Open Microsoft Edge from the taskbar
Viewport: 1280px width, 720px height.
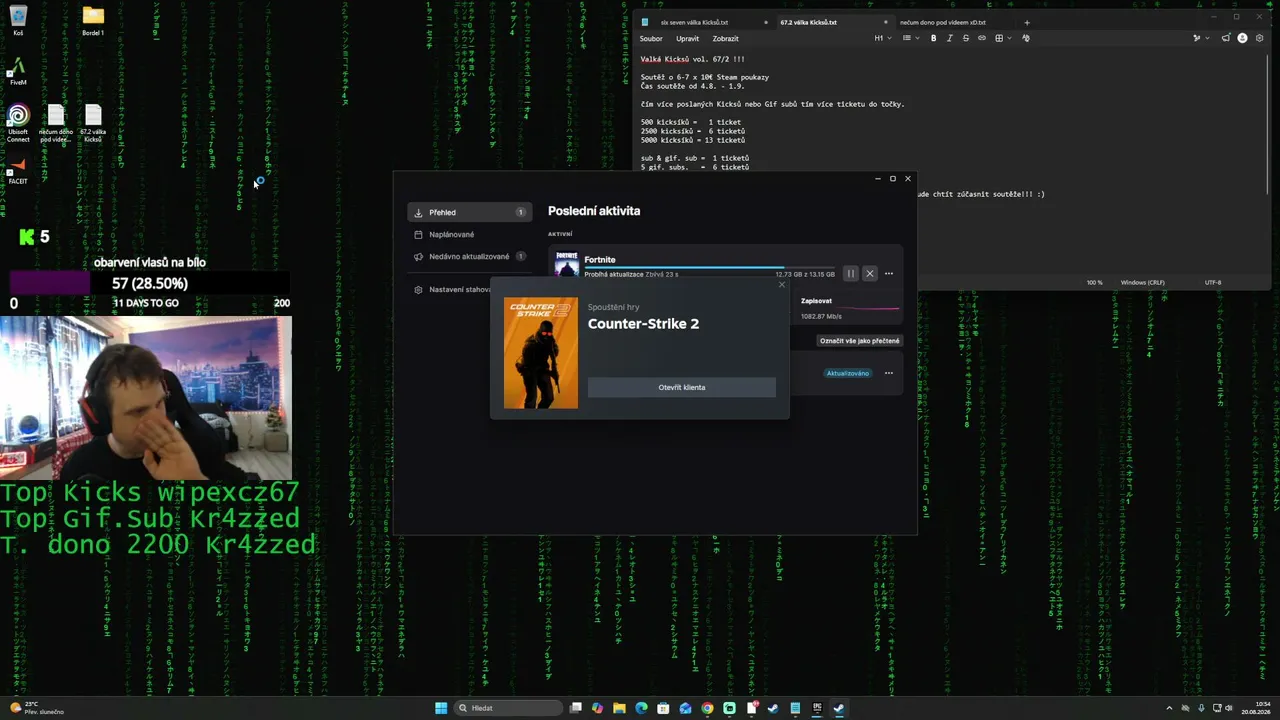[x=641, y=708]
